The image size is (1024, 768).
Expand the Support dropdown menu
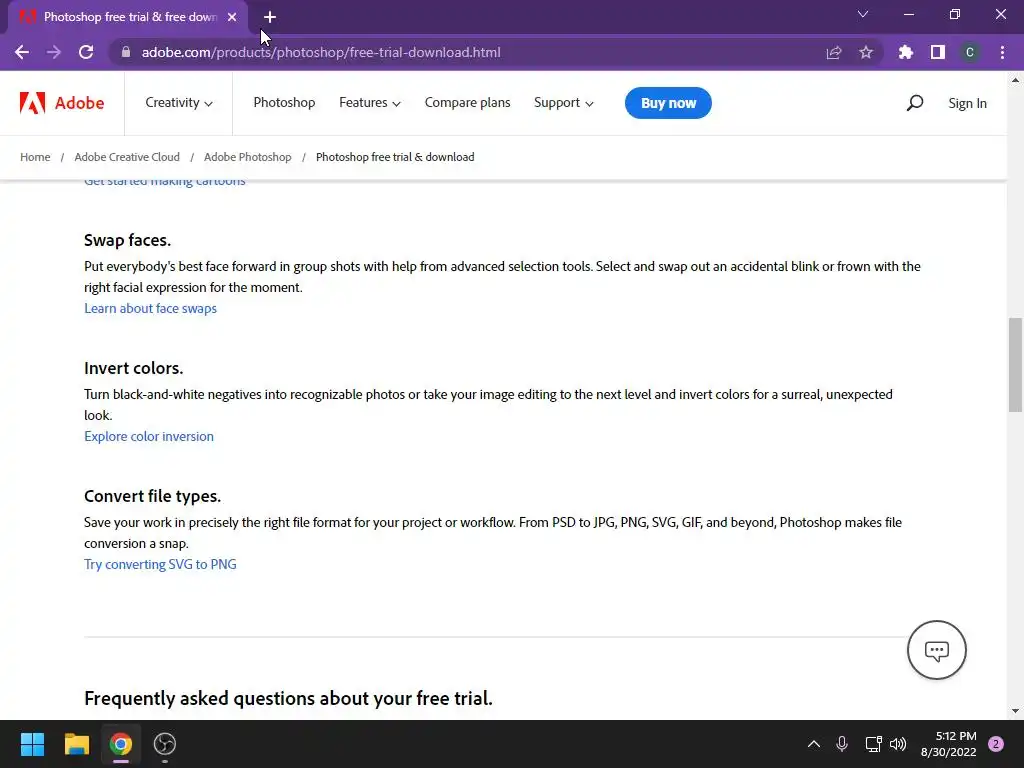tap(564, 103)
